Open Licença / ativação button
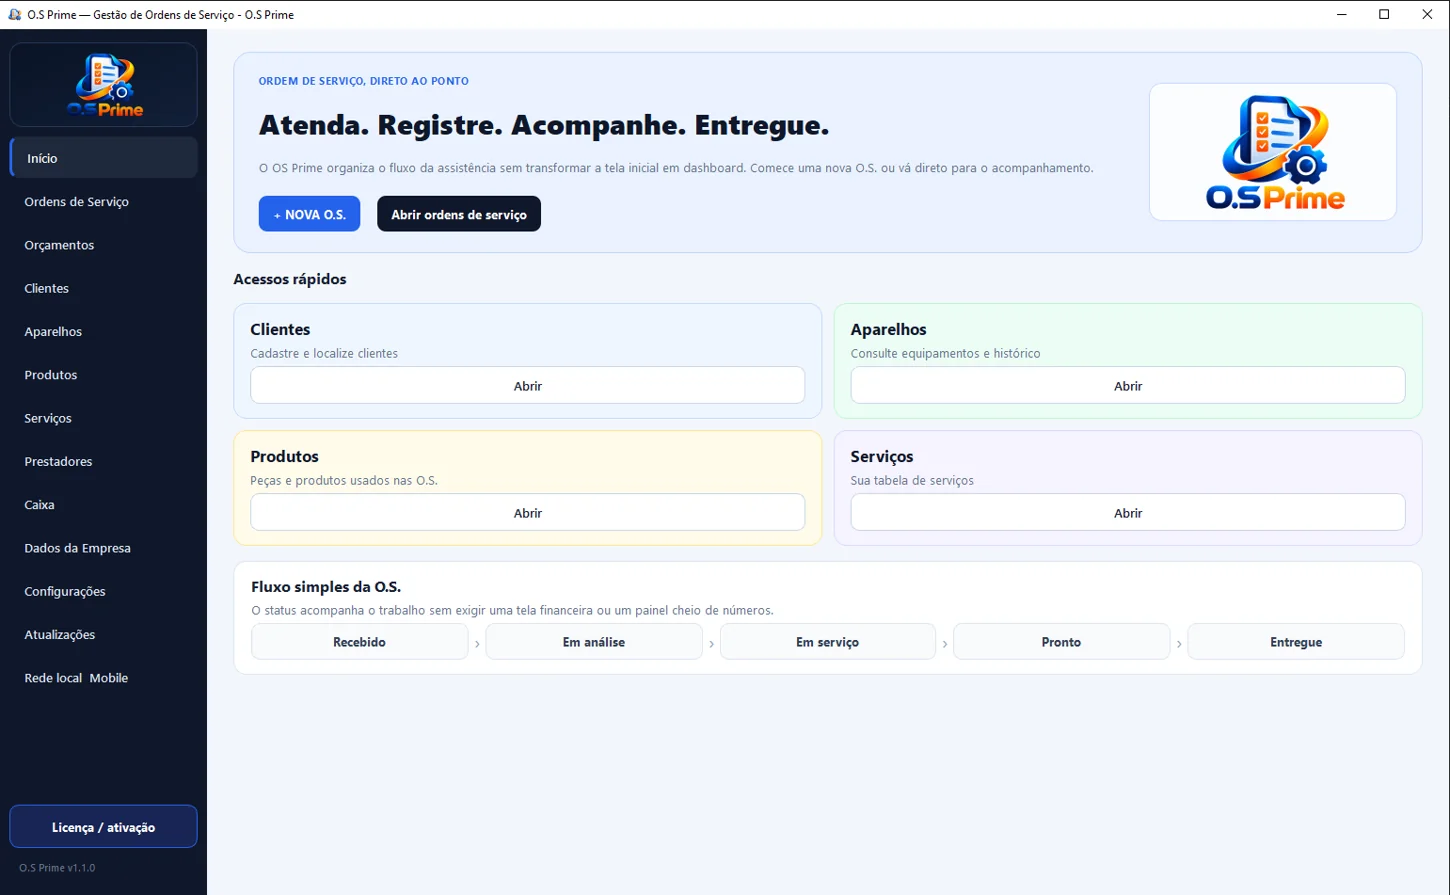The image size is (1450, 895). pos(104,827)
